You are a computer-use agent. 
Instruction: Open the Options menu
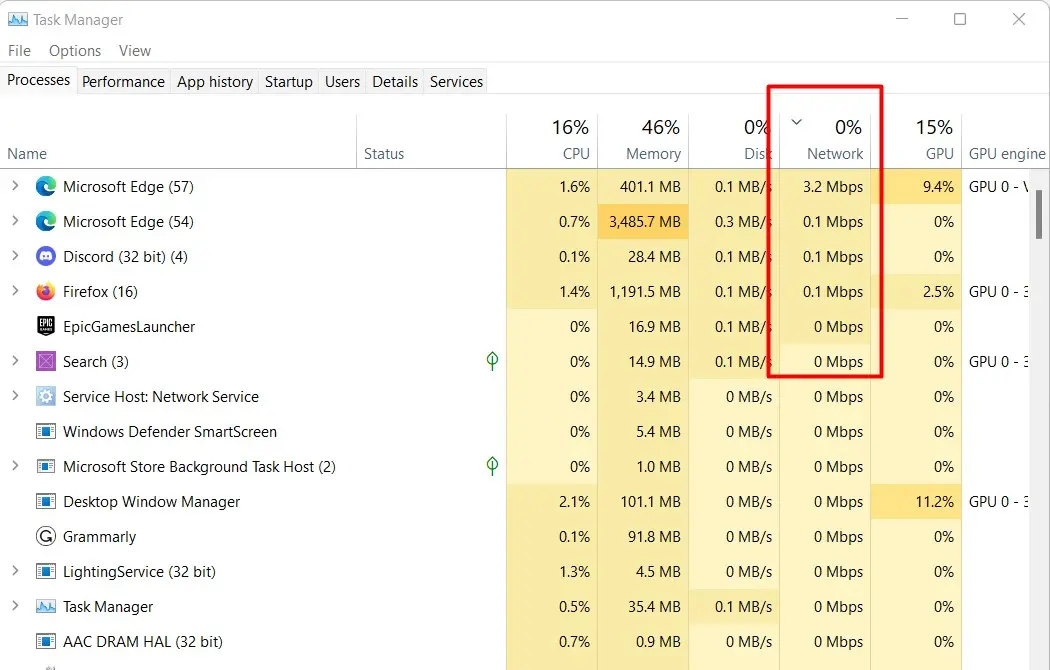pyautogui.click(x=74, y=50)
